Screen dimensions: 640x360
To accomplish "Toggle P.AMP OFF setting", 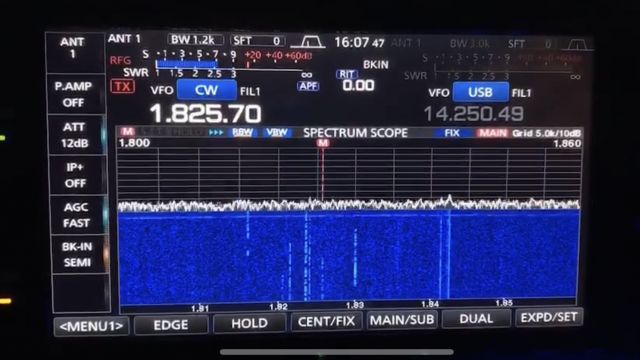I will tap(74, 94).
